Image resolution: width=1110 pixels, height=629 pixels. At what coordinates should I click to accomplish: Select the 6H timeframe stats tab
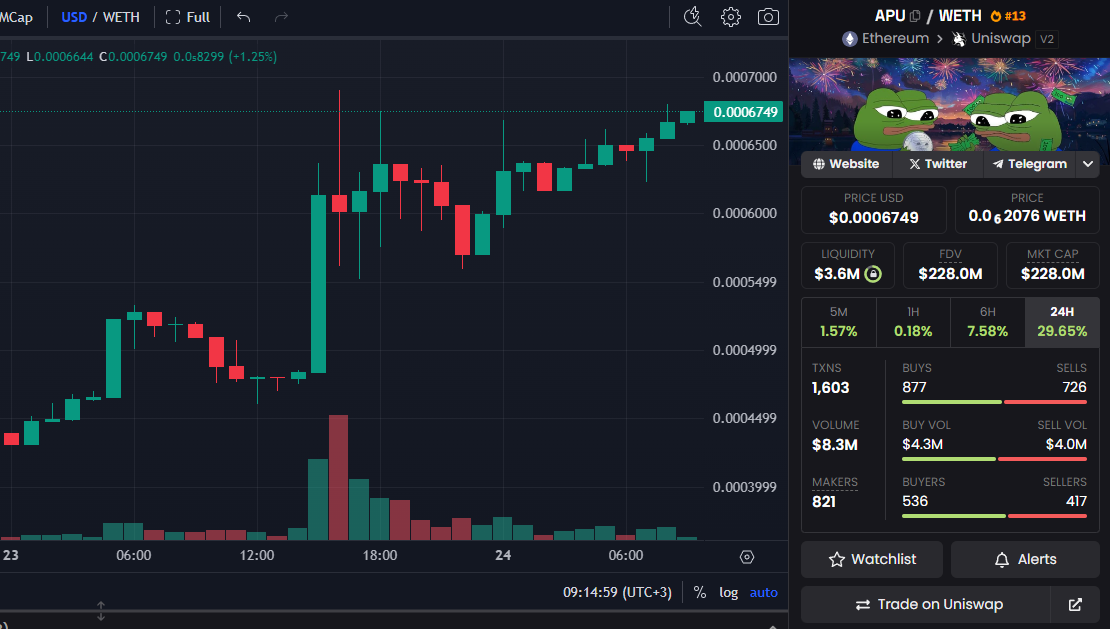pos(988,322)
